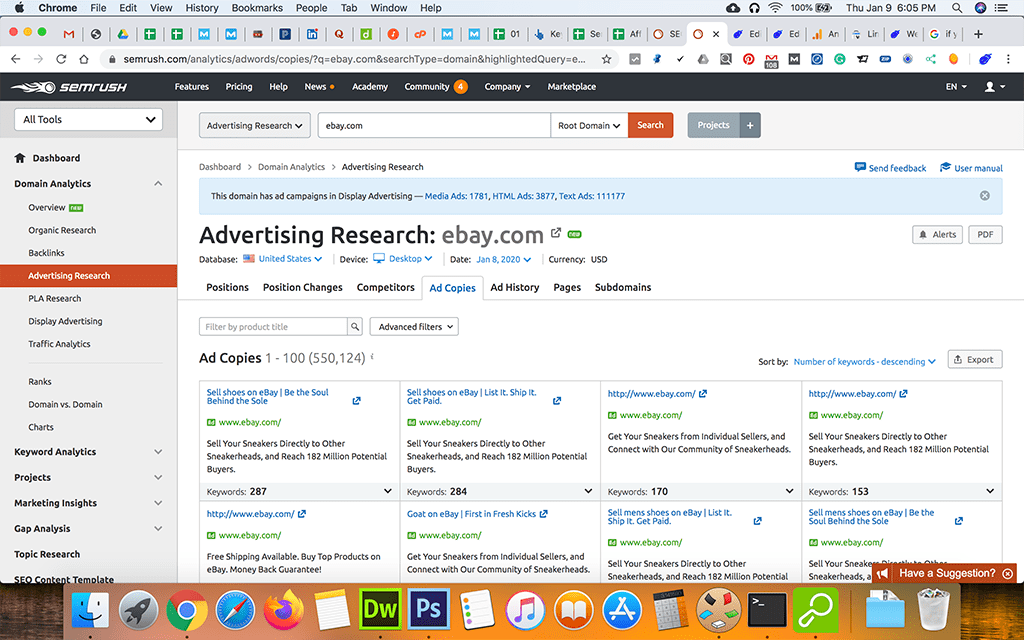The height and width of the screenshot is (640, 1024).
Task: Open the Bookmarks menu in menu bar
Action: [255, 8]
